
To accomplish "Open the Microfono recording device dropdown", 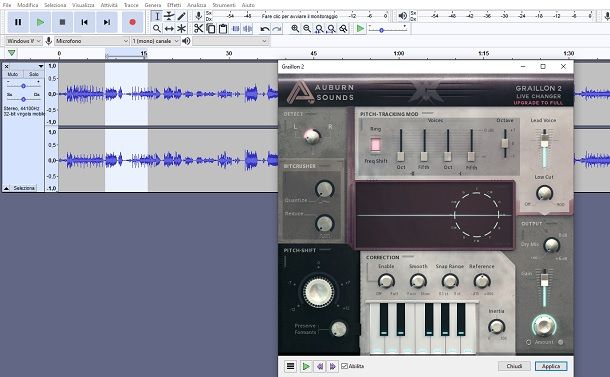I will tap(92, 41).
